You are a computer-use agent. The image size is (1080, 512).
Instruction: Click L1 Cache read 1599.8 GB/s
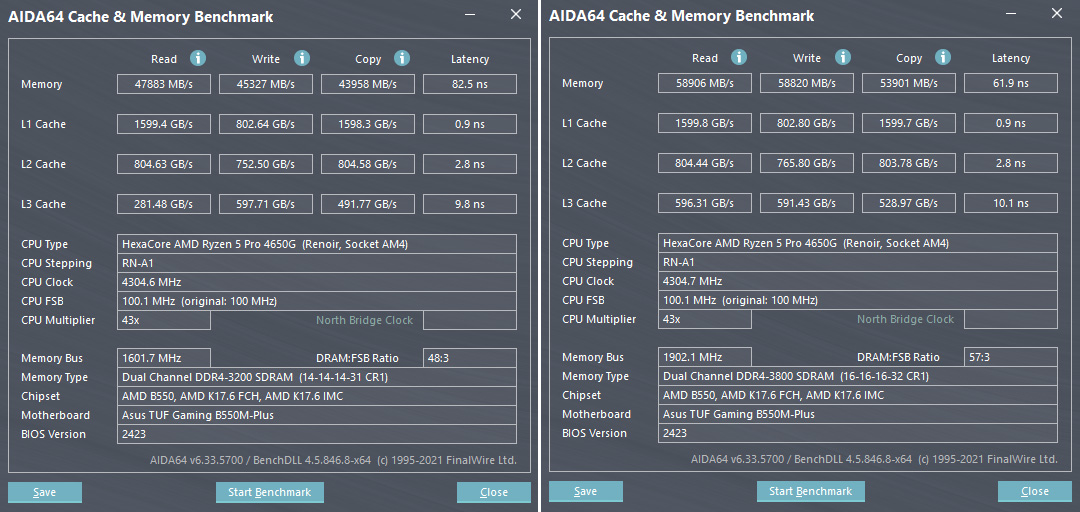tap(705, 123)
